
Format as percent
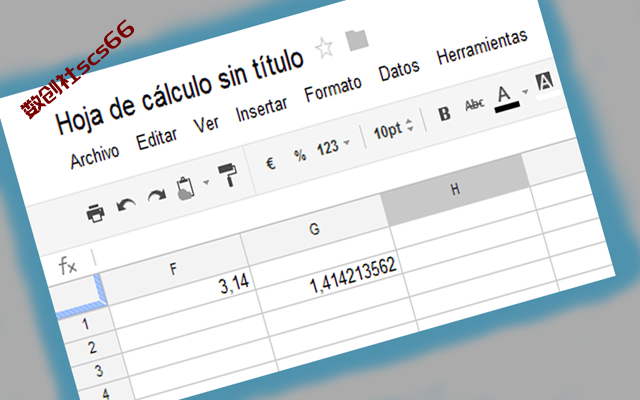pyautogui.click(x=300, y=156)
